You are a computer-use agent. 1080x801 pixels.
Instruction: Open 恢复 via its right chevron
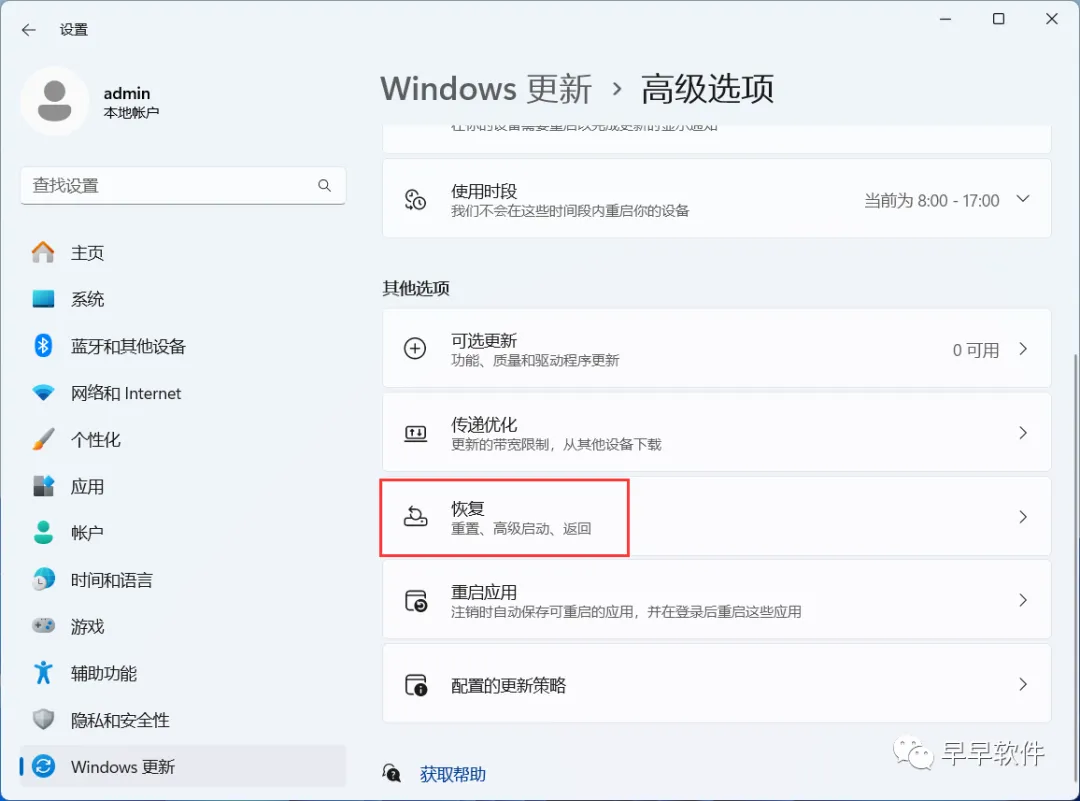coord(1023,517)
